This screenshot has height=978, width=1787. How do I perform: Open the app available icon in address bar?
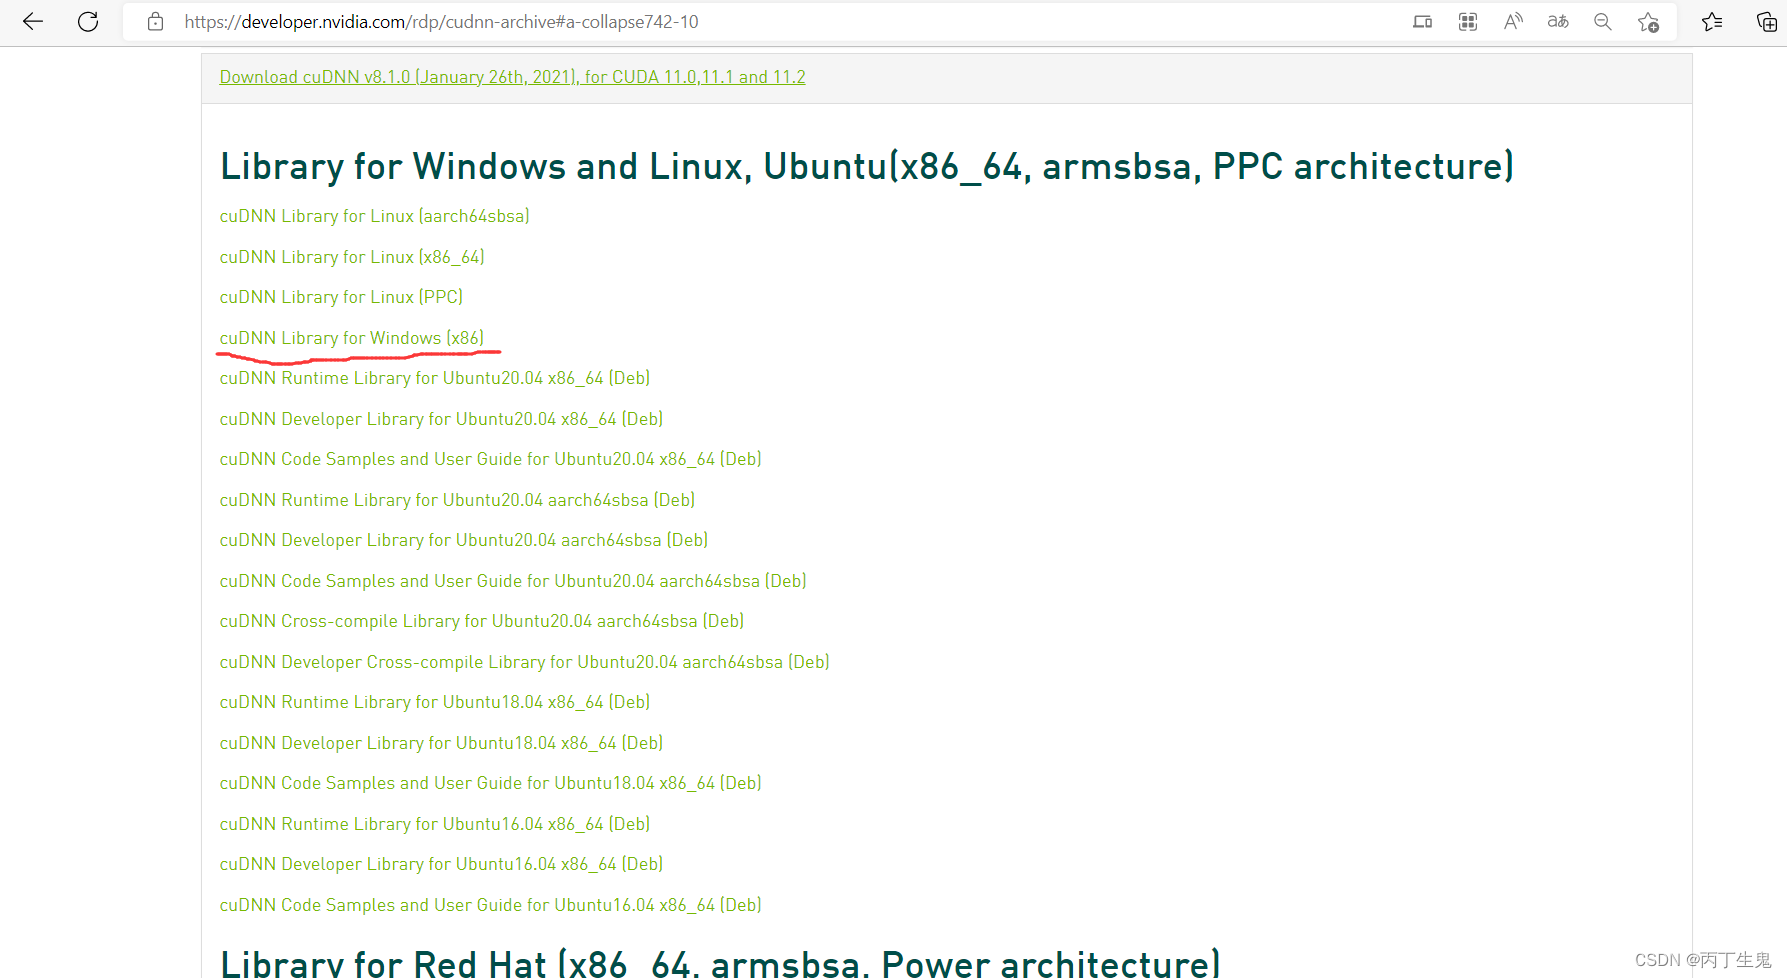click(1422, 21)
